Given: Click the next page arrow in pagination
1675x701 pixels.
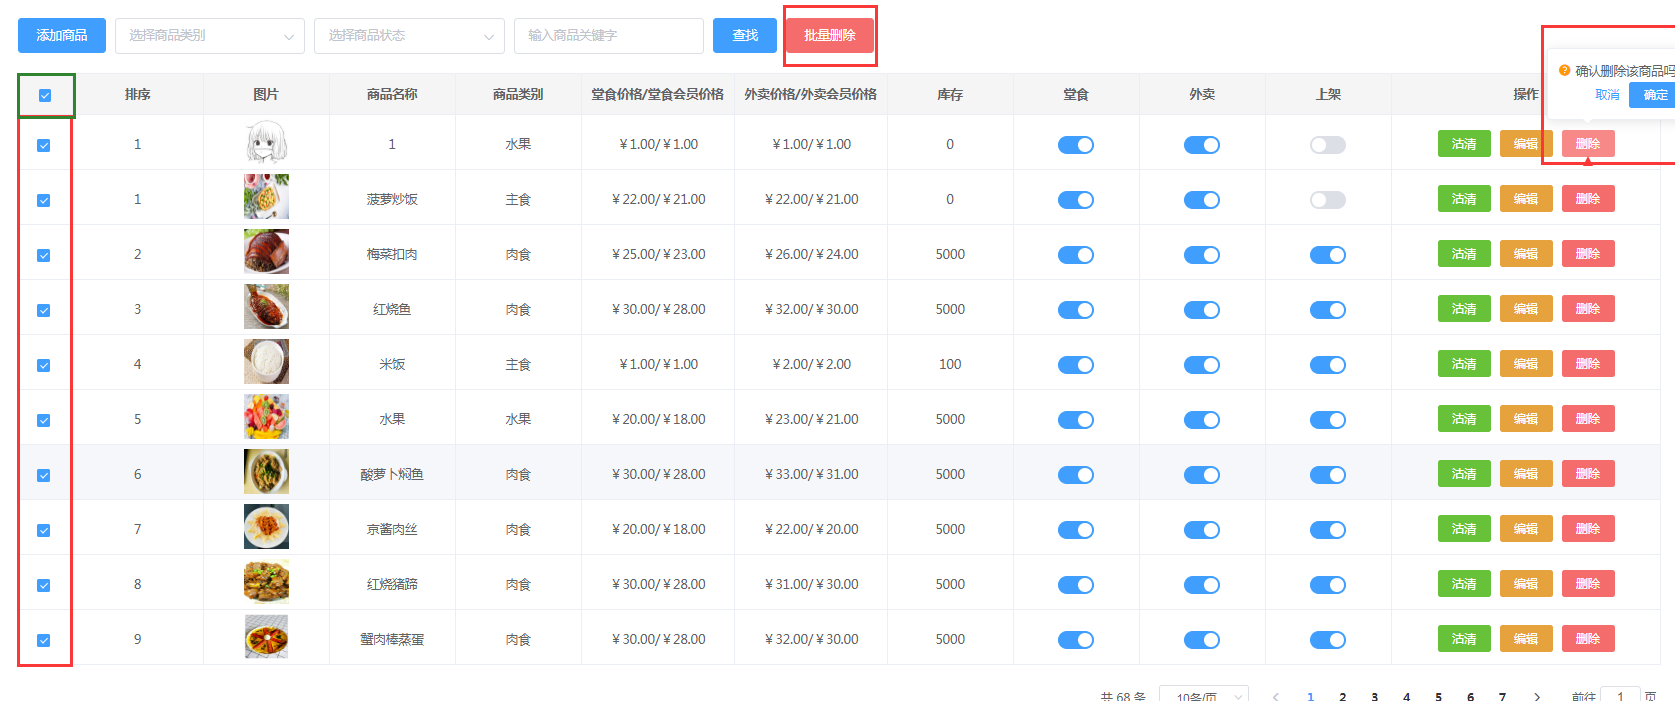Looking at the screenshot, I should tap(1537, 696).
